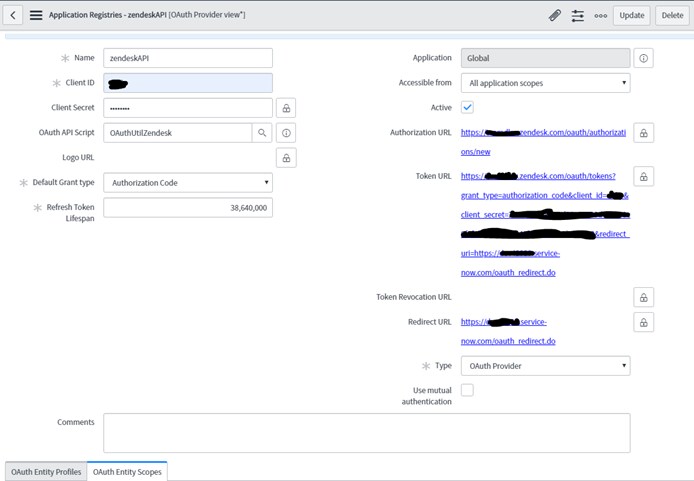Search OAuth API Script with magnifier icon
The height and width of the screenshot is (481, 694).
point(262,133)
